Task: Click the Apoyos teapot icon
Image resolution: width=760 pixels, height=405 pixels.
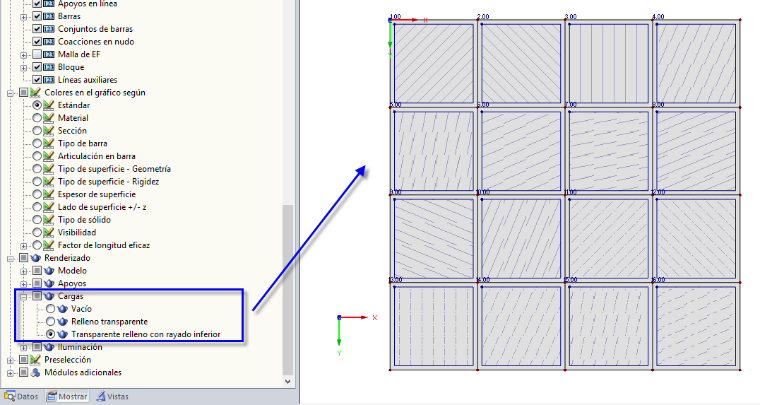Action: (x=49, y=283)
